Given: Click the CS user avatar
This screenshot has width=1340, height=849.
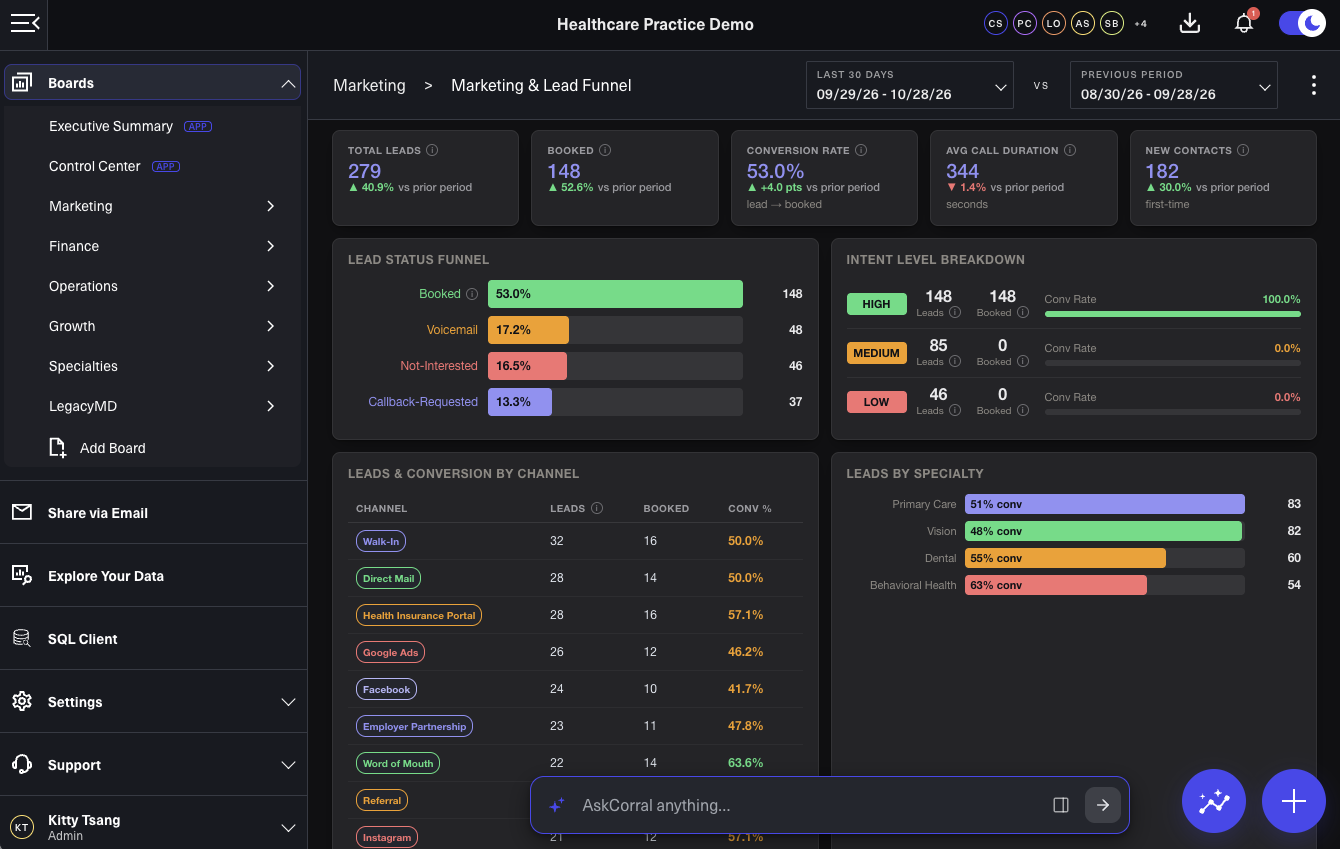Looking at the screenshot, I should (995, 23).
